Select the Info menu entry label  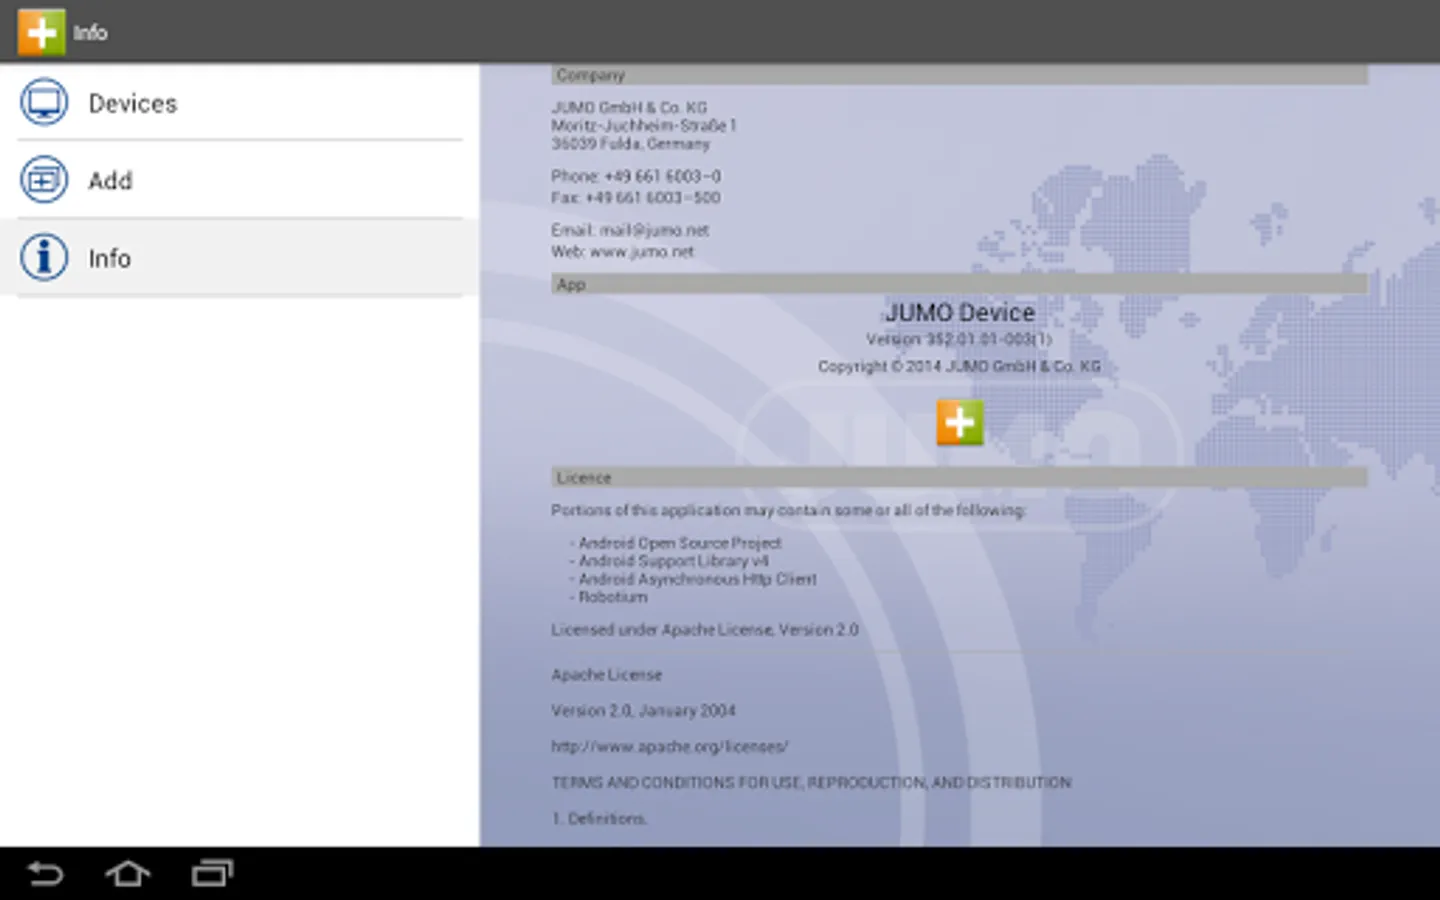click(110, 258)
